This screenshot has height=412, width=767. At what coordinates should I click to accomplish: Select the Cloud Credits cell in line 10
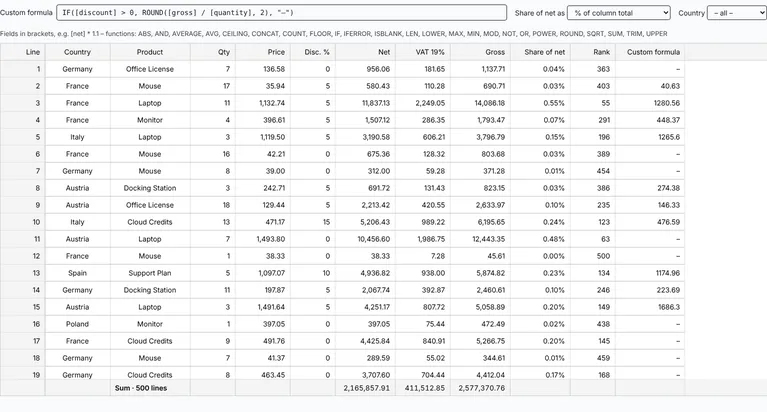pyautogui.click(x=150, y=222)
